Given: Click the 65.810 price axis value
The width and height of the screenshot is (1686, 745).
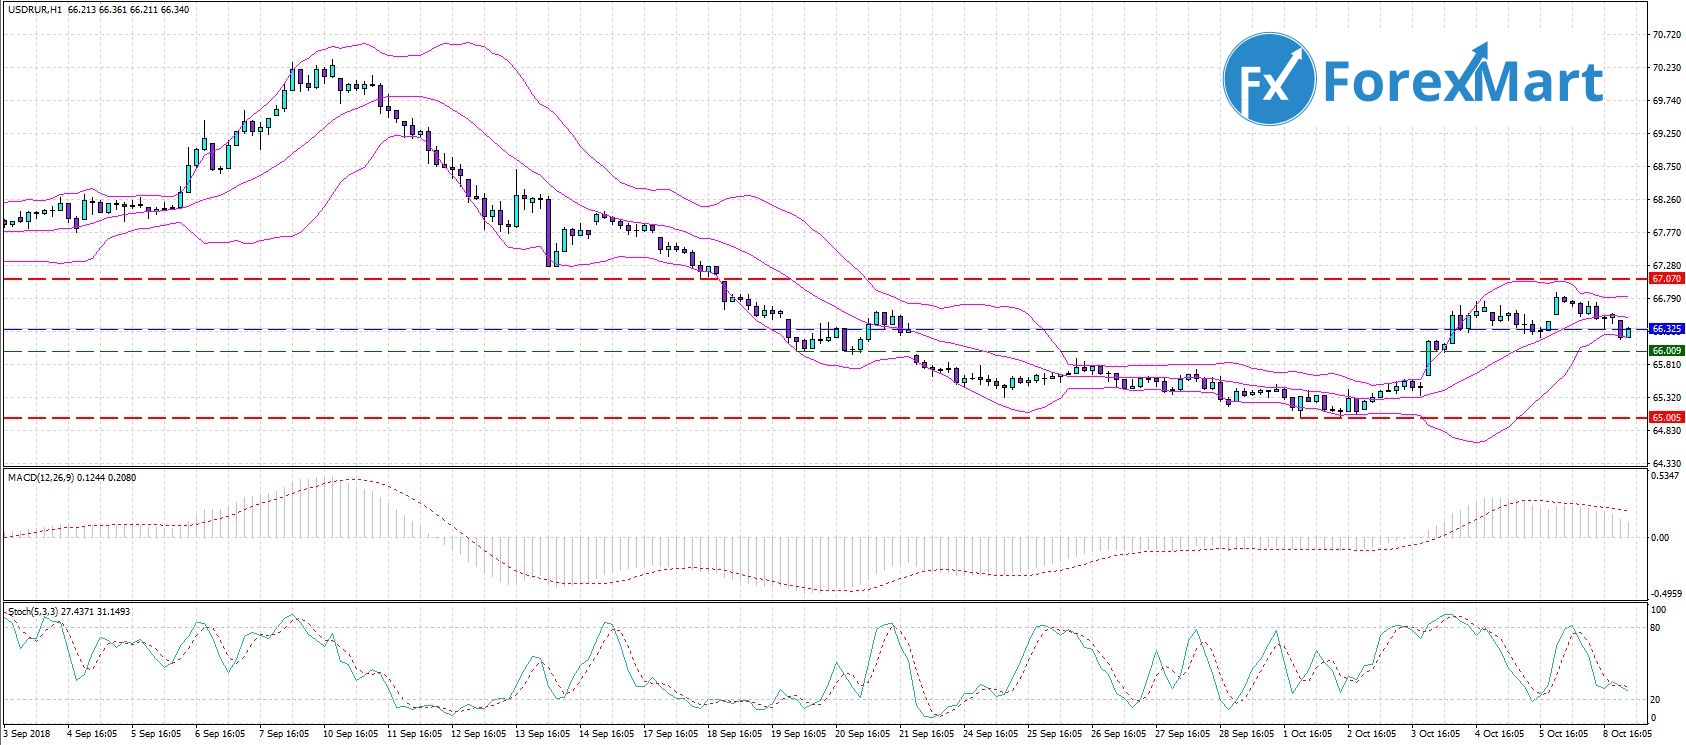Looking at the screenshot, I should tap(1666, 365).
